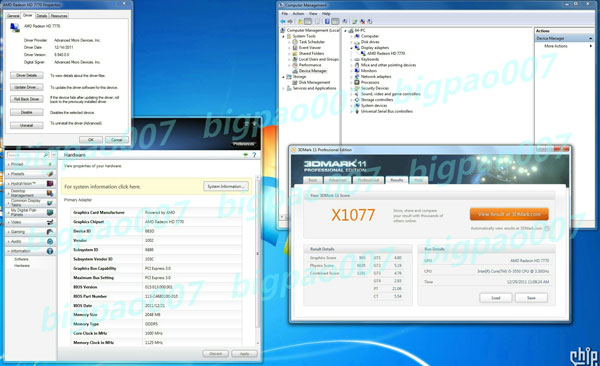This screenshot has width=600, height=366.
Task: Click Discard button in Catalyst Control Center
Action: point(215,354)
